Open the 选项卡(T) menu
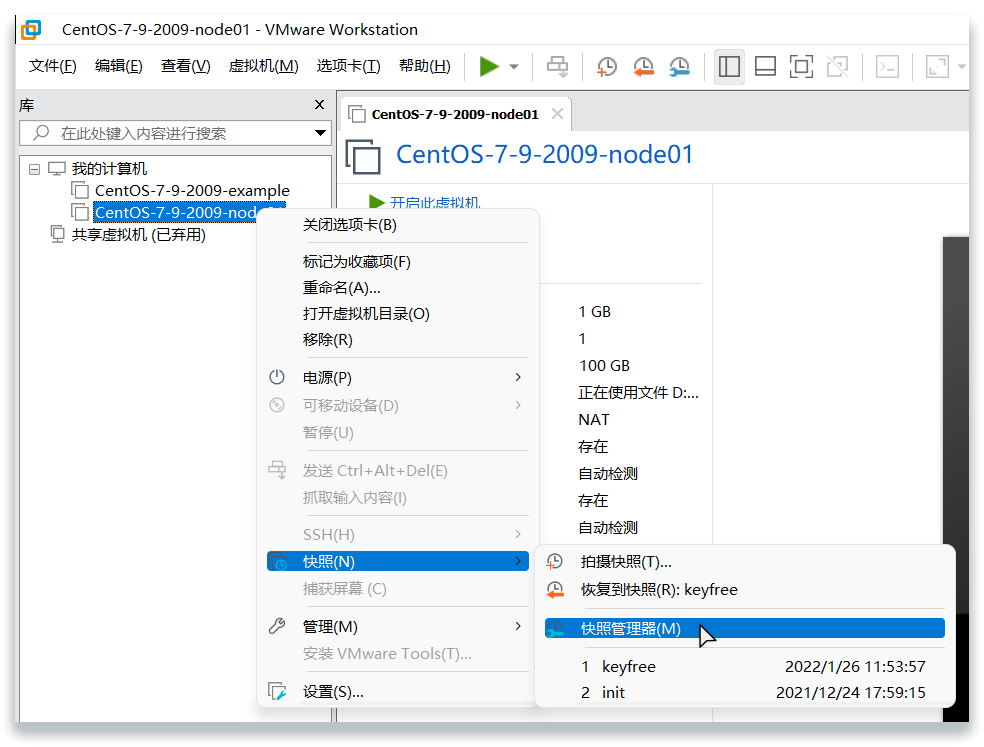This screenshot has height=747, width=984. tap(348, 66)
